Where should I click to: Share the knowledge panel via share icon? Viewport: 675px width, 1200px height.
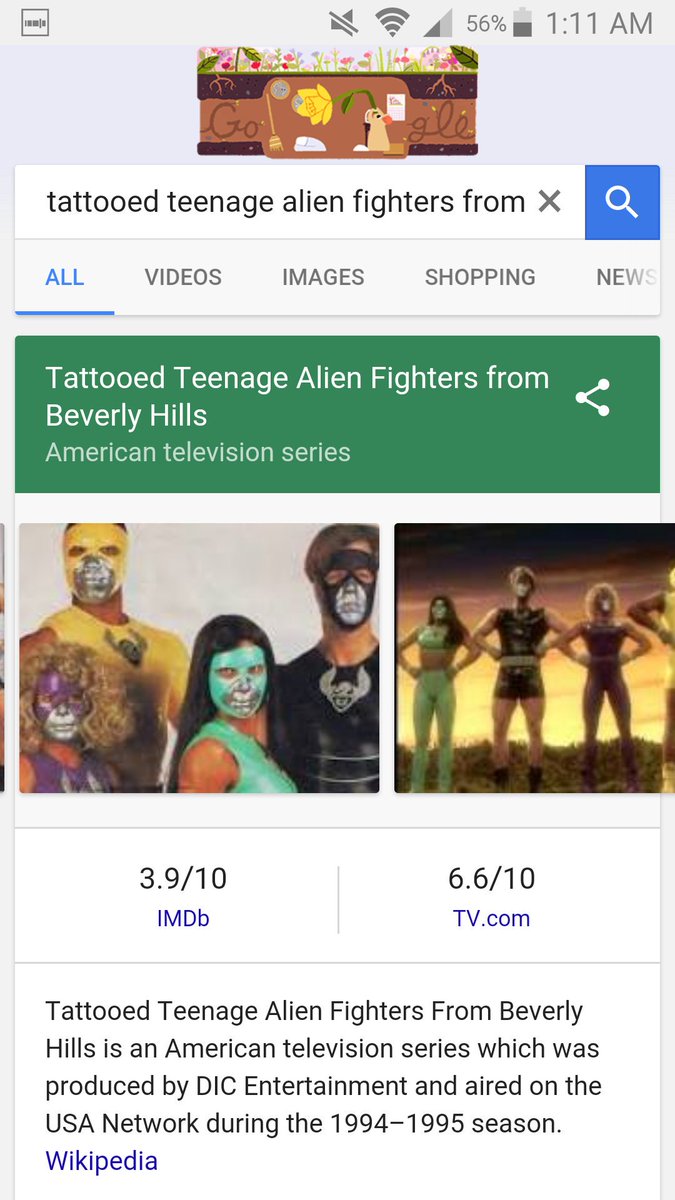593,398
